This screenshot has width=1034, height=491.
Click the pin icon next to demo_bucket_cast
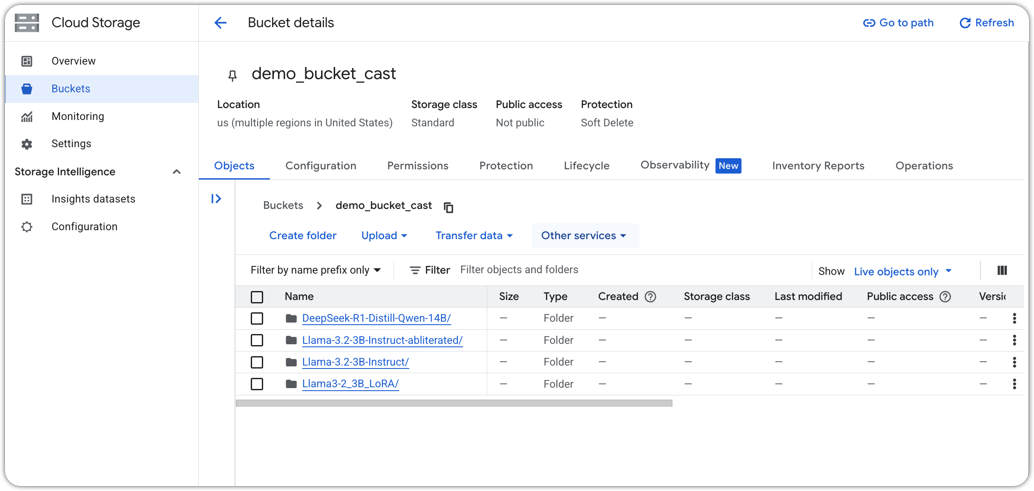pyautogui.click(x=232, y=76)
